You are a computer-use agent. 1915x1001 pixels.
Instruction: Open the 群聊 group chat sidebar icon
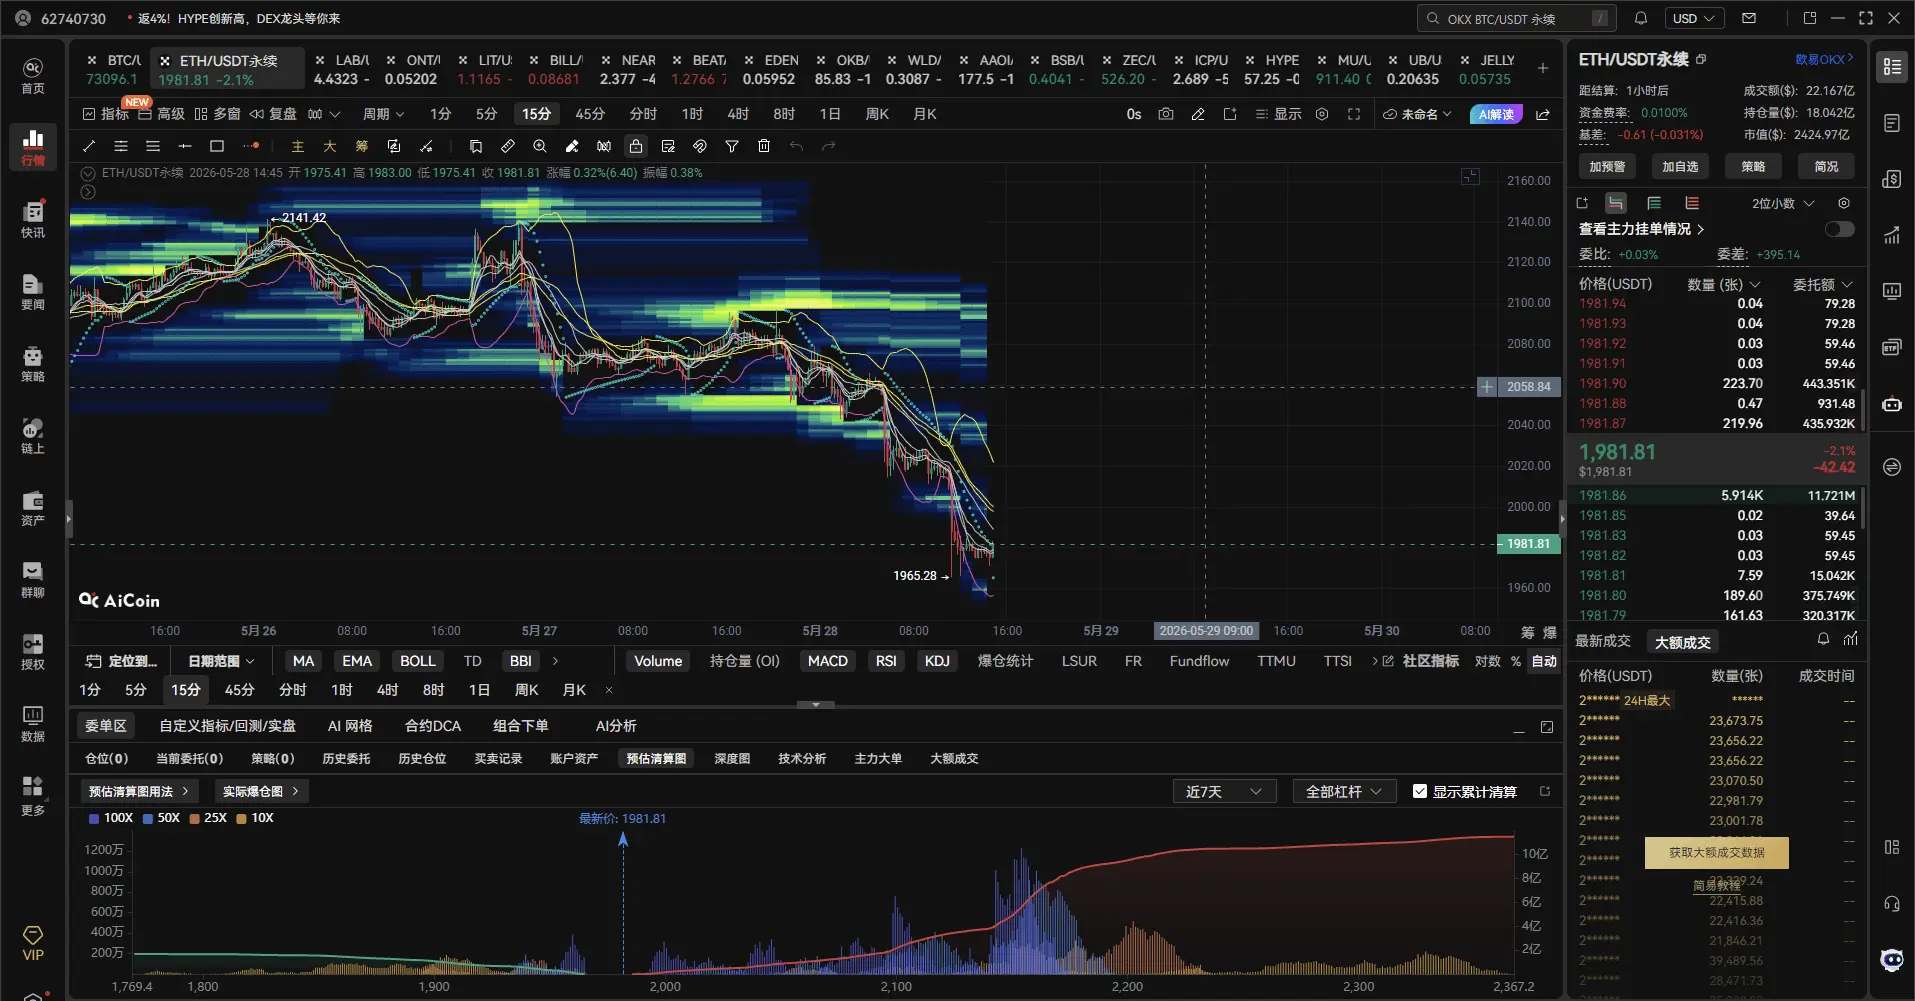33,579
